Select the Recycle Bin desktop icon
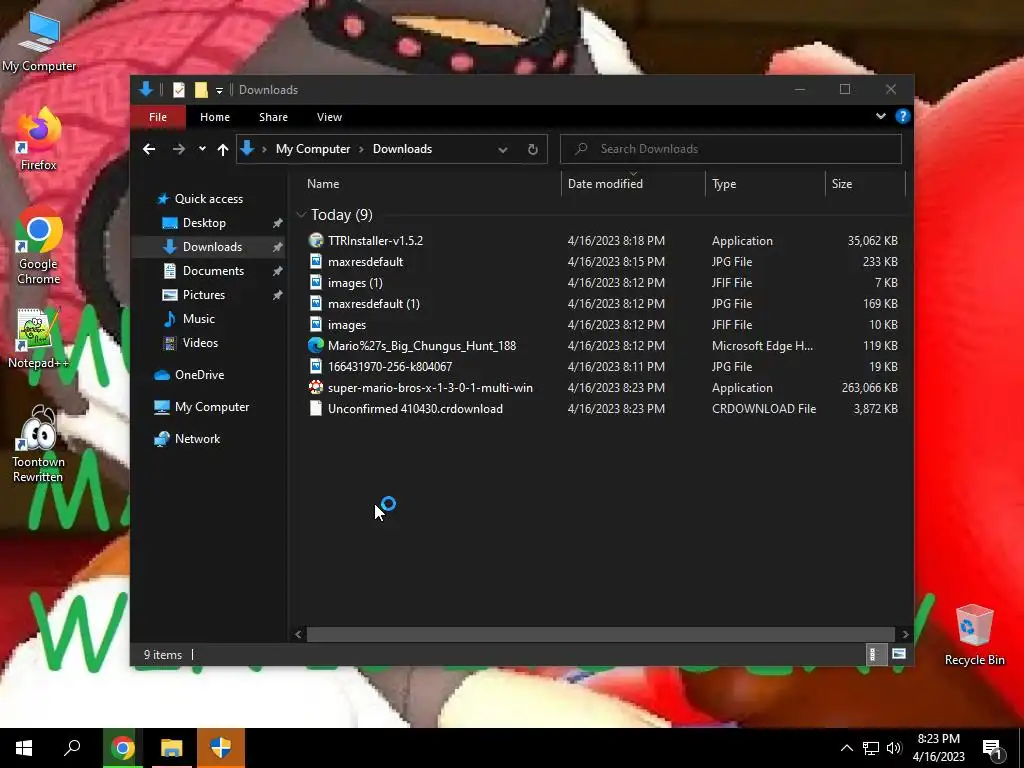The width and height of the screenshot is (1024, 768). pos(974,635)
